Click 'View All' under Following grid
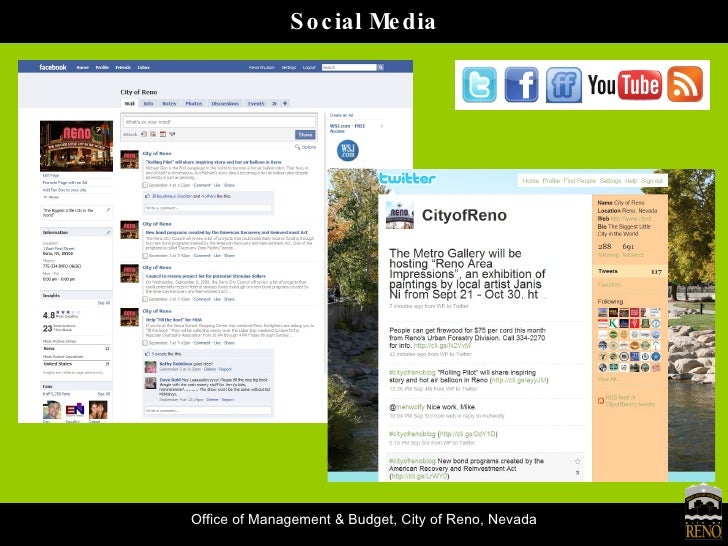 [x=608, y=379]
